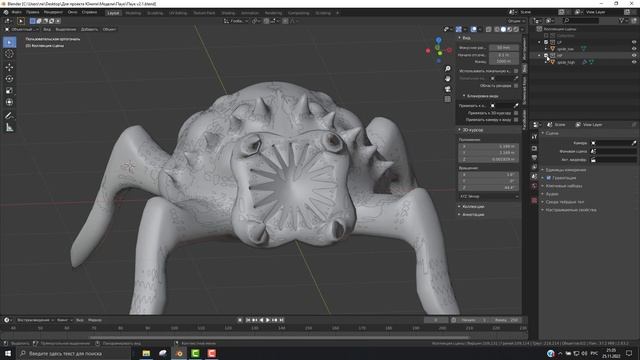Select the Rotate tool
This screenshot has height=360, width=640.
tap(9, 79)
